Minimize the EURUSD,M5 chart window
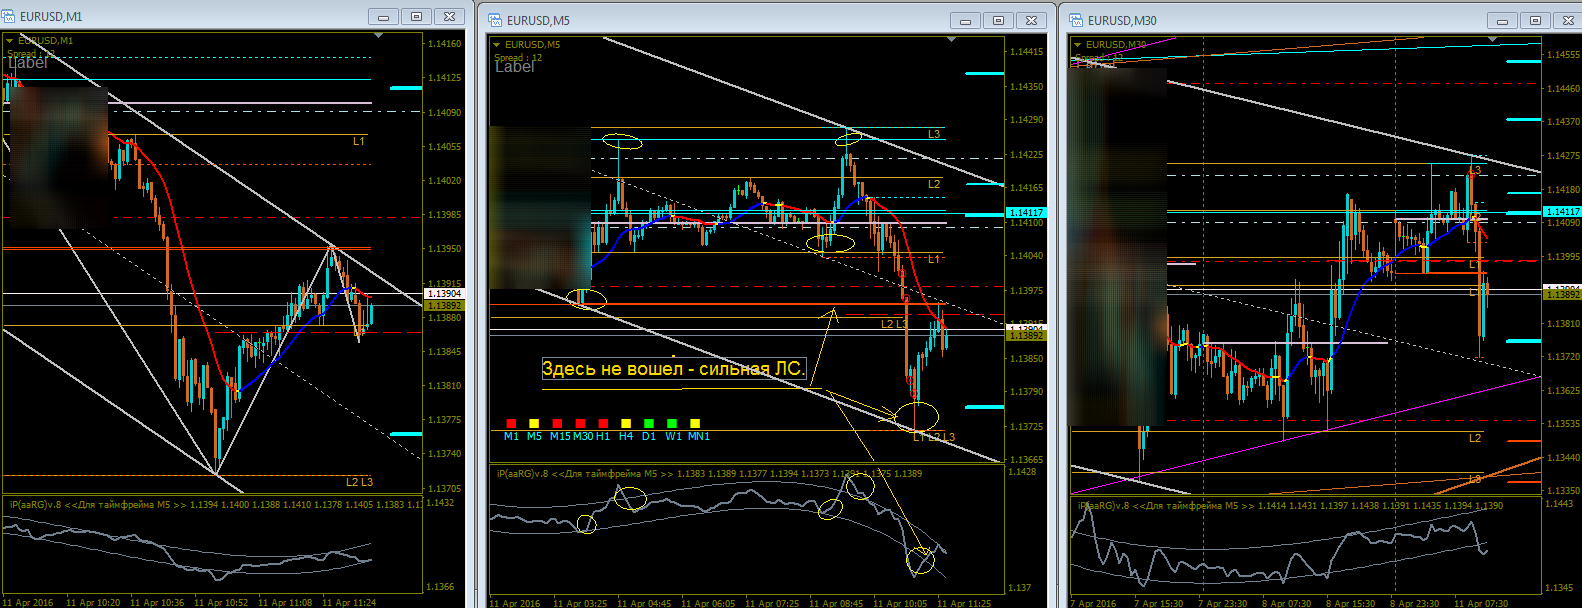 964,20
